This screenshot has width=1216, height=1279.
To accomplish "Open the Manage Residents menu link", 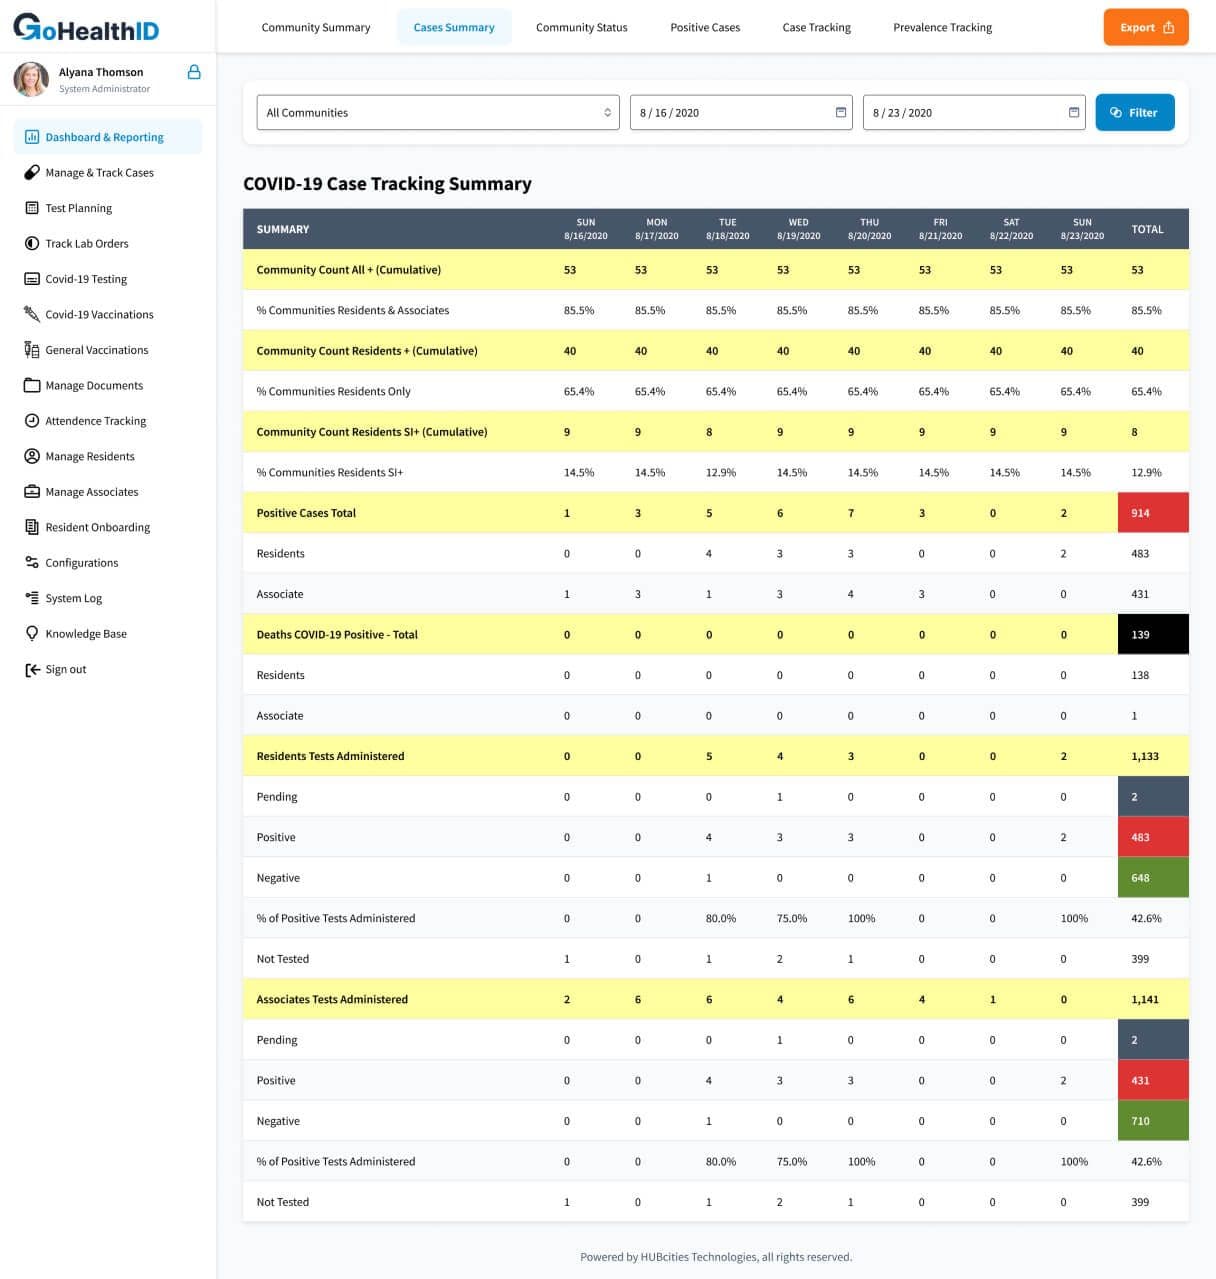I will [90, 456].
